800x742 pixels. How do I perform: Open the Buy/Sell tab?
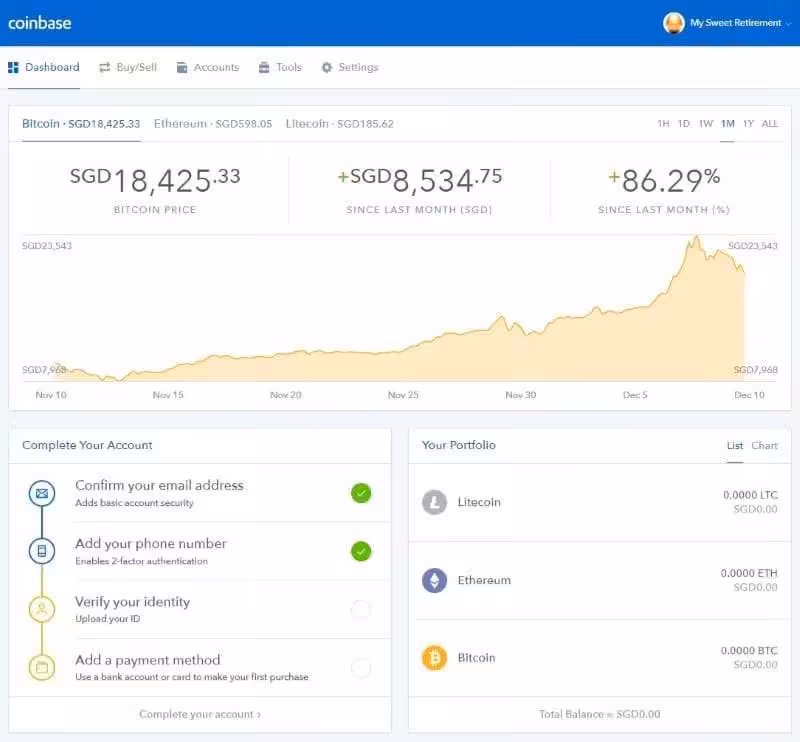127,67
